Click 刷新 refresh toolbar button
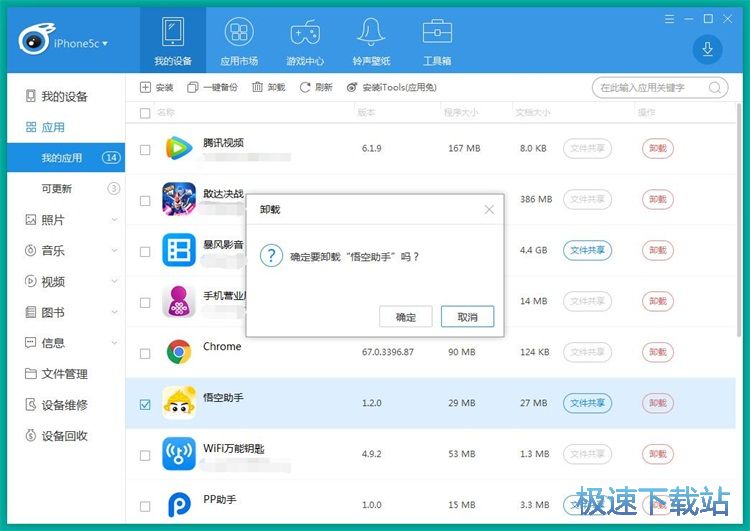 click(x=316, y=87)
